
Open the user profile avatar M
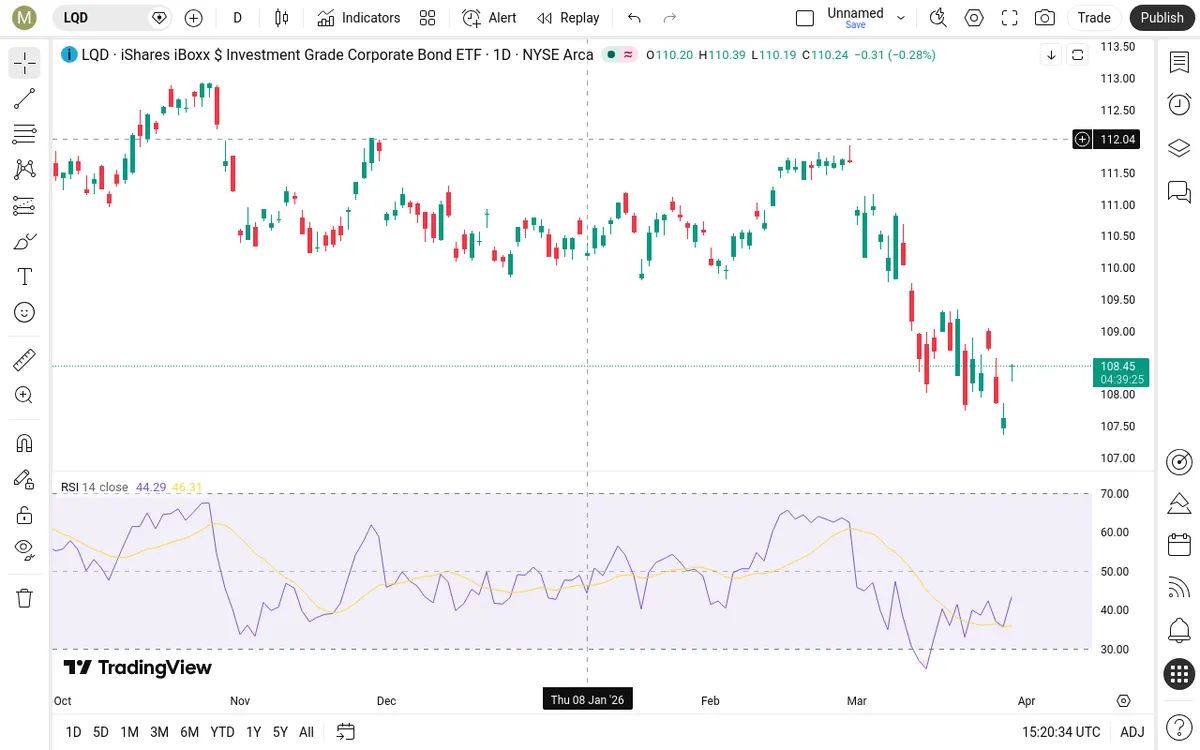pos(24,18)
